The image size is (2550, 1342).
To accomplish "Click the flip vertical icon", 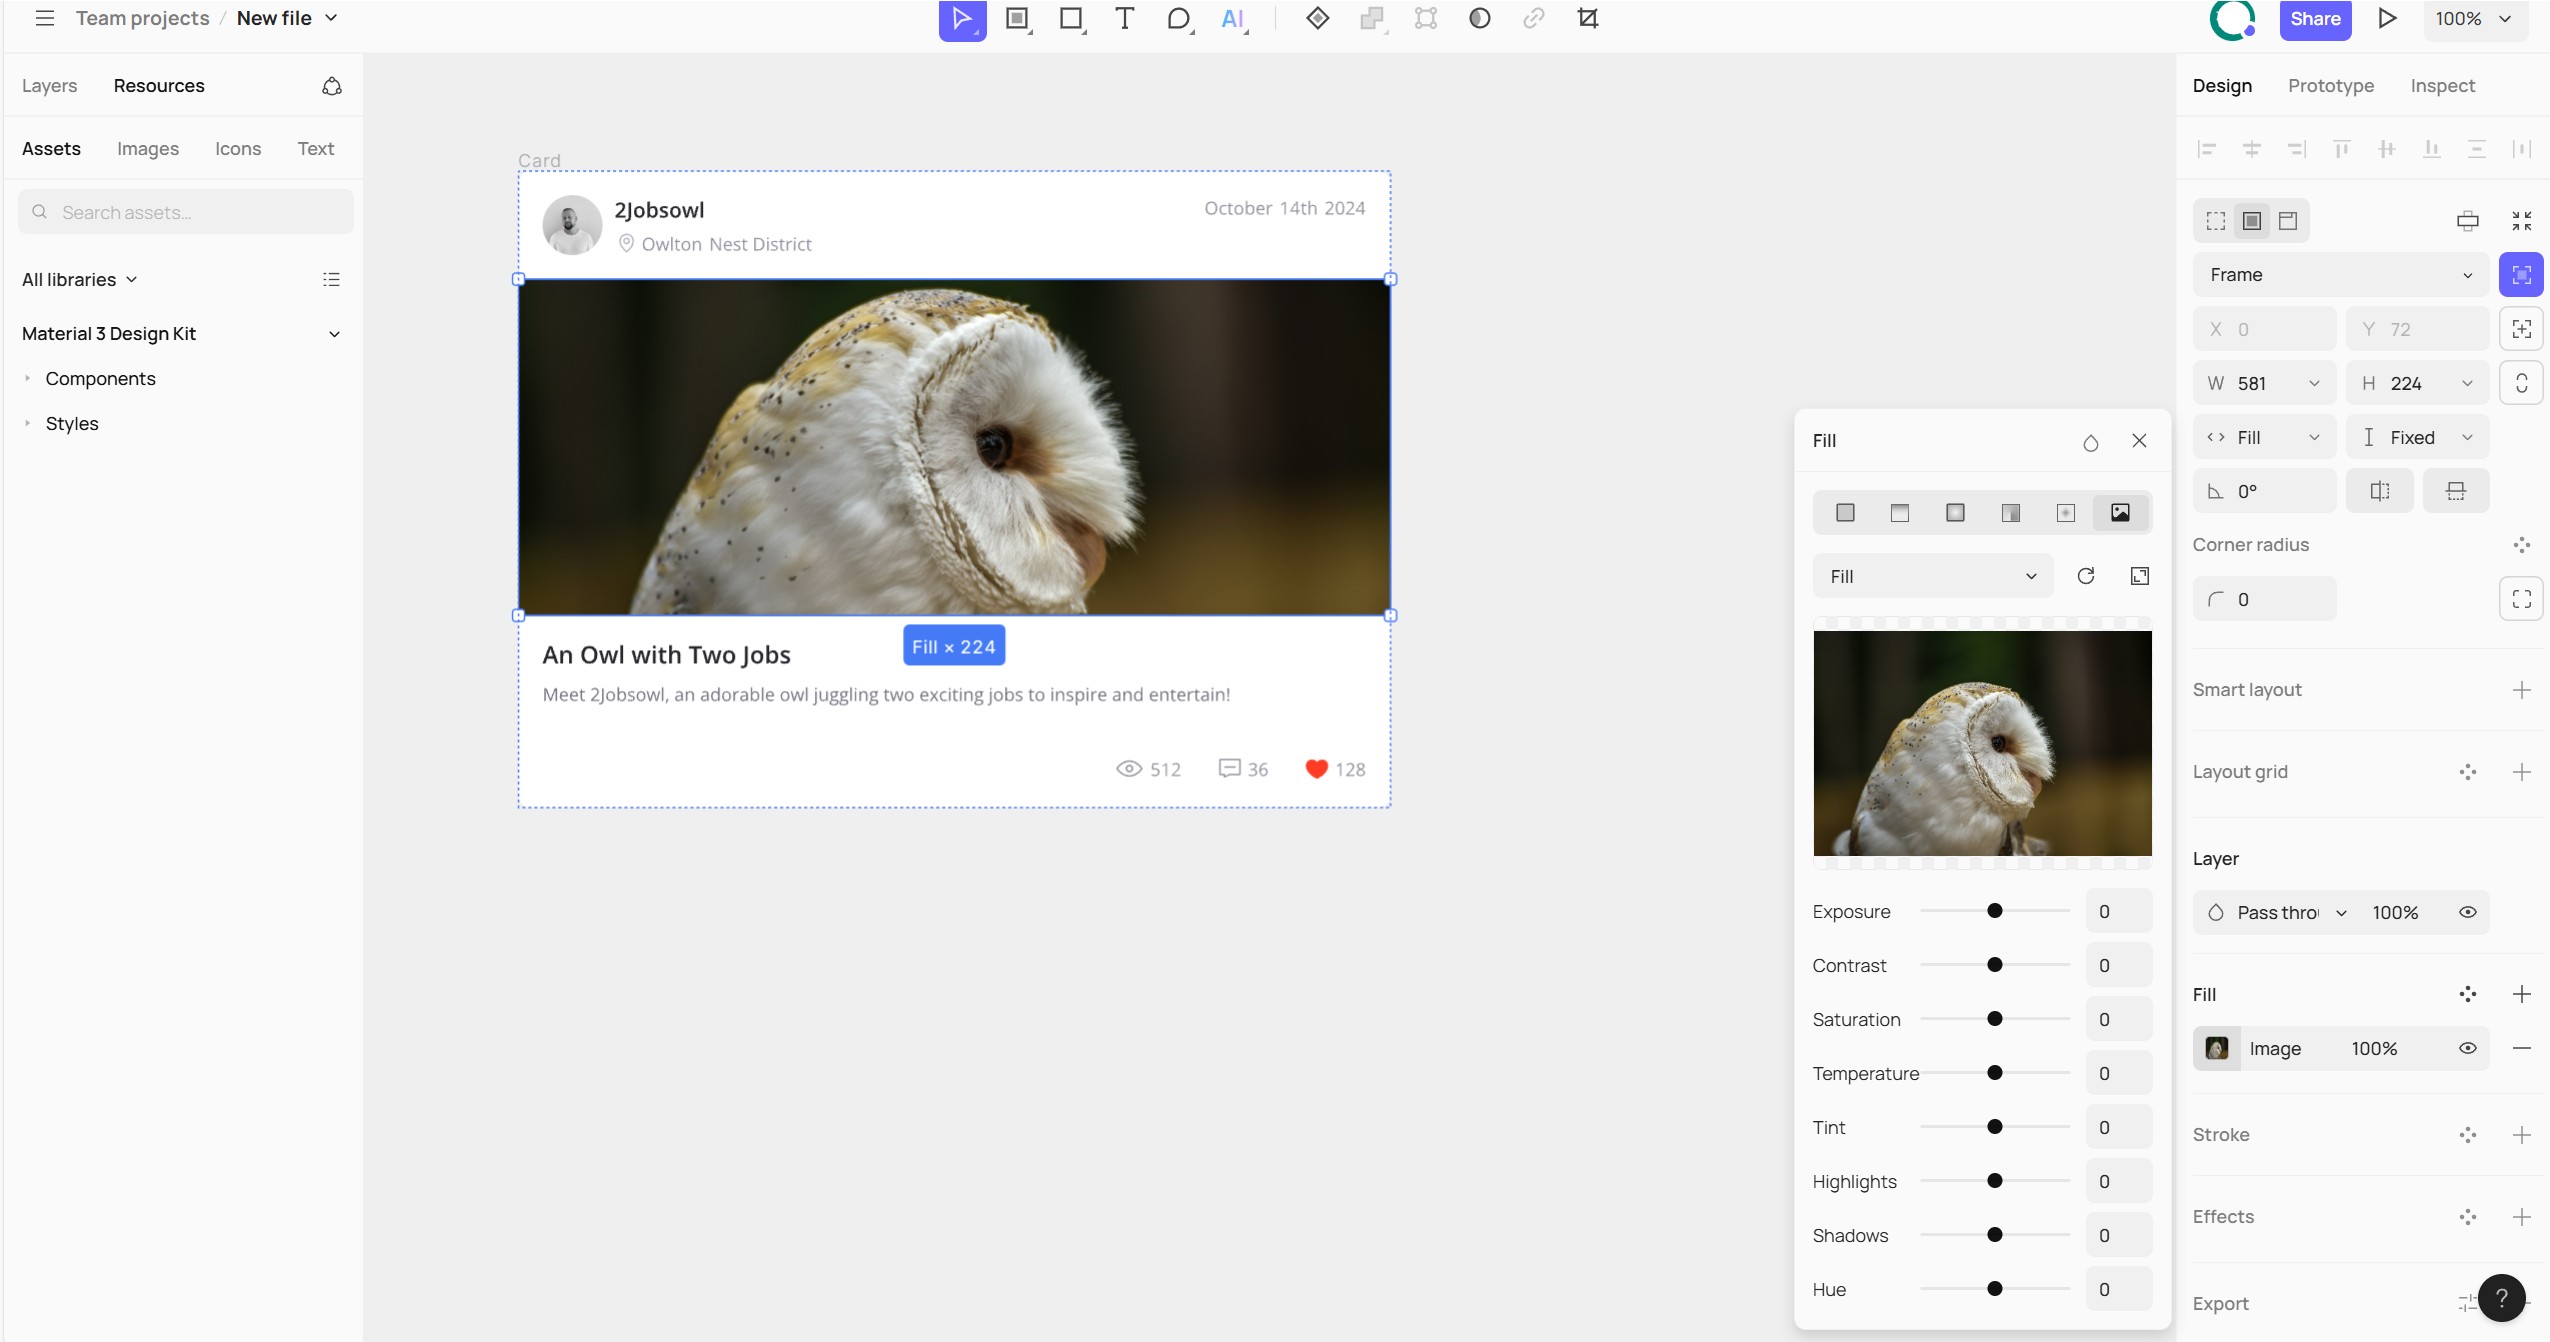I will pos(2455,491).
